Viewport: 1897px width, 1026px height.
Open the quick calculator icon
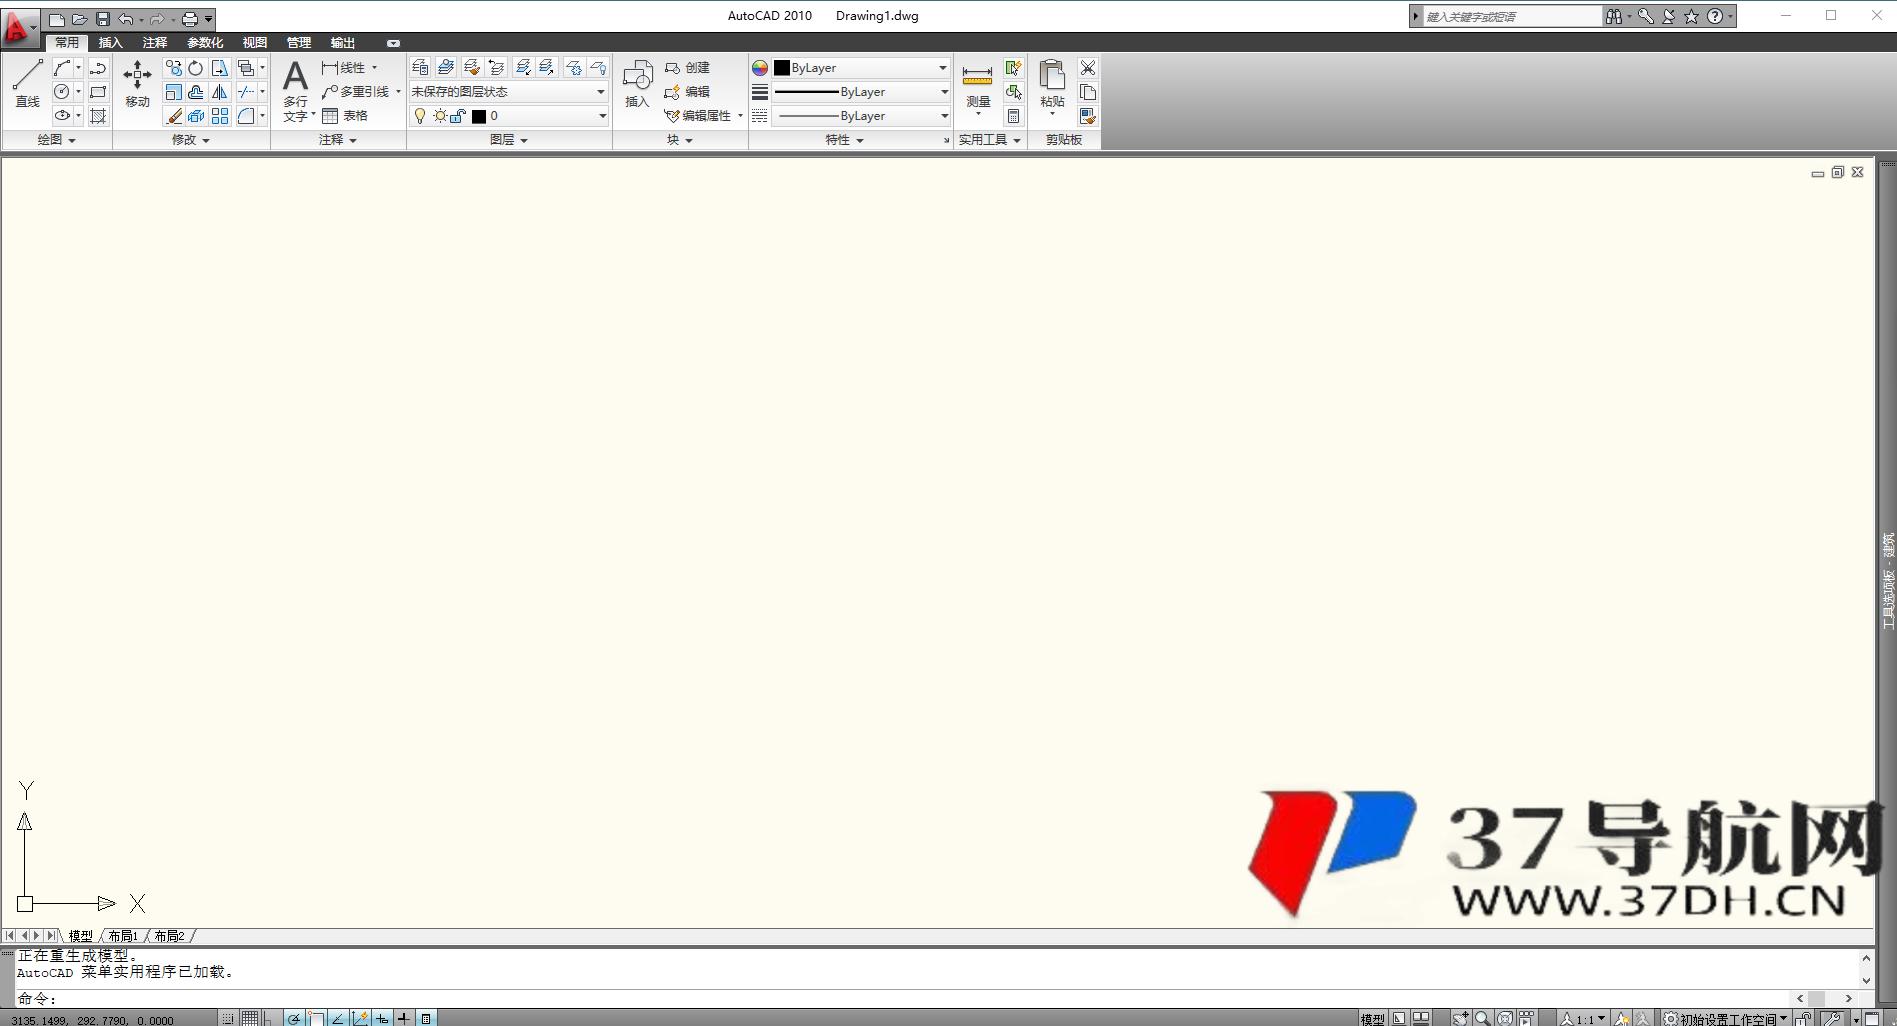pos(1013,116)
